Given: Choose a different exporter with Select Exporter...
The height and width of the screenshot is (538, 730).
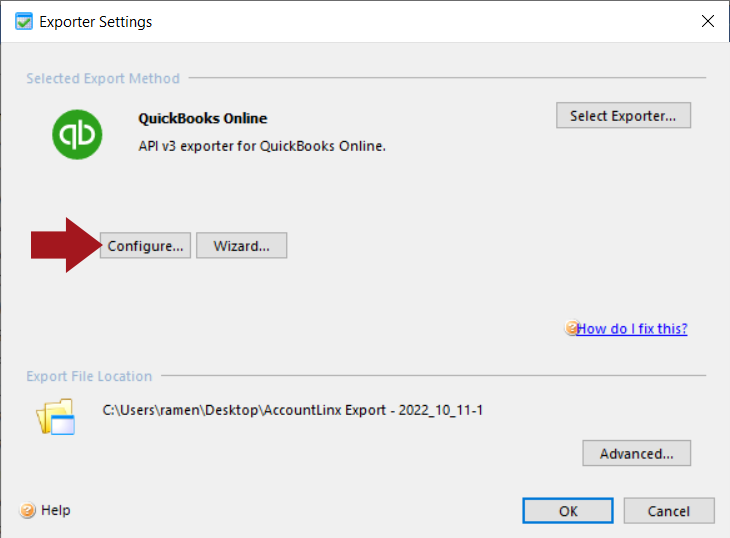Looking at the screenshot, I should [x=623, y=115].
